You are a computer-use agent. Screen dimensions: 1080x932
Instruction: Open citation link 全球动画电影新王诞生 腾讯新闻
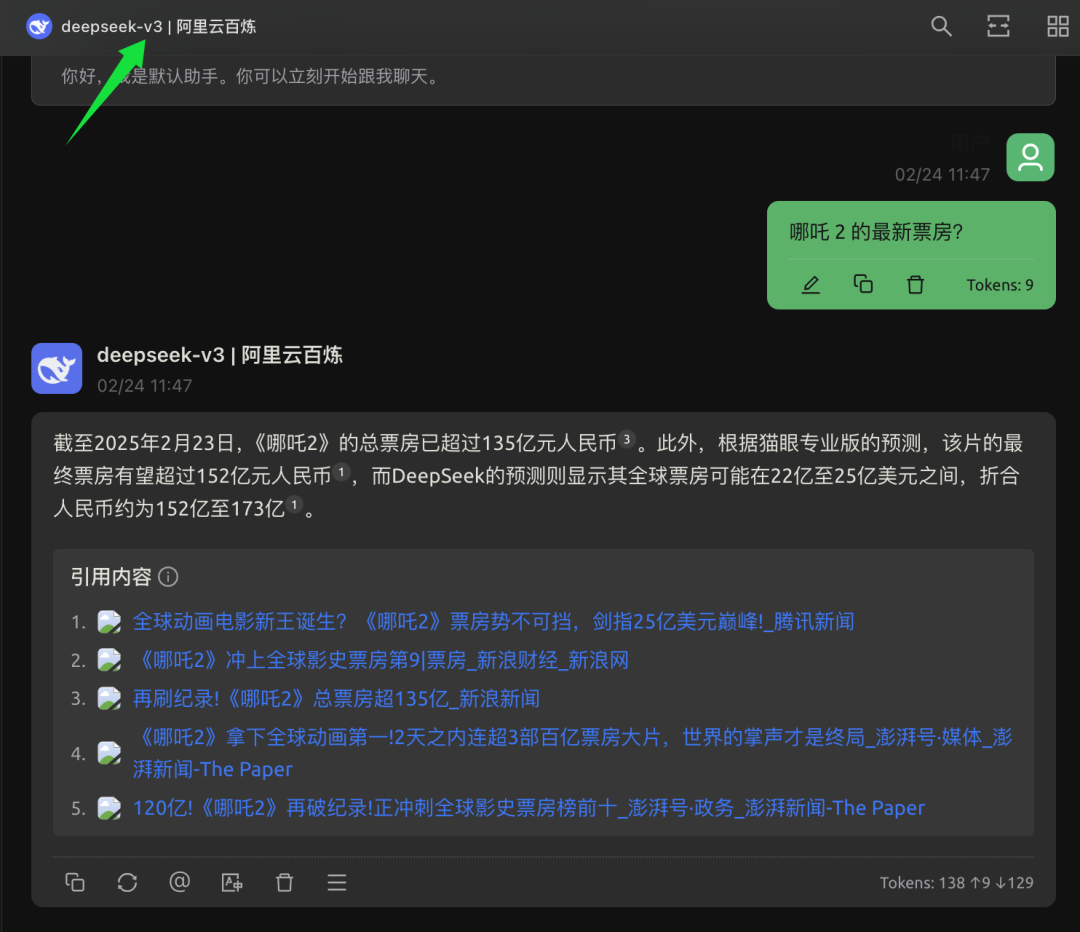(493, 622)
